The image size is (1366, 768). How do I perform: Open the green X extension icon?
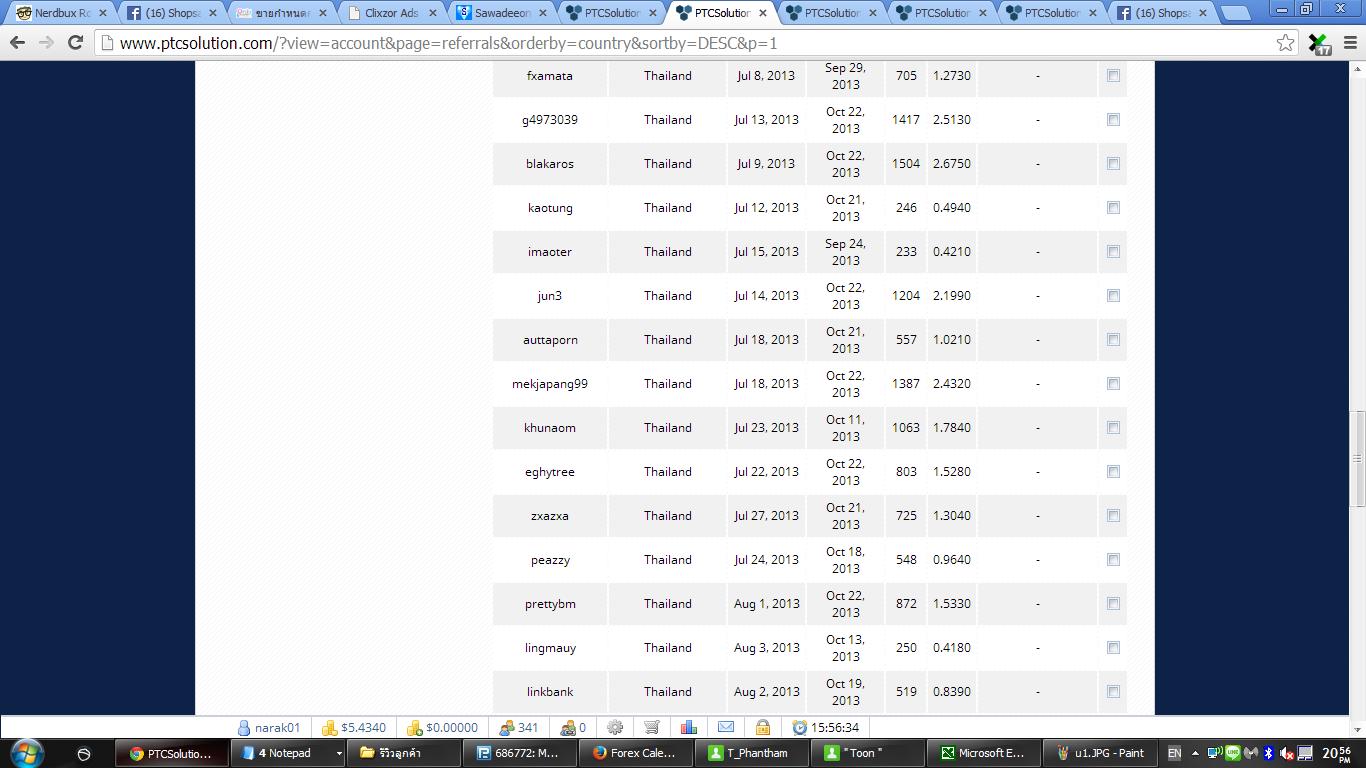coord(1319,43)
